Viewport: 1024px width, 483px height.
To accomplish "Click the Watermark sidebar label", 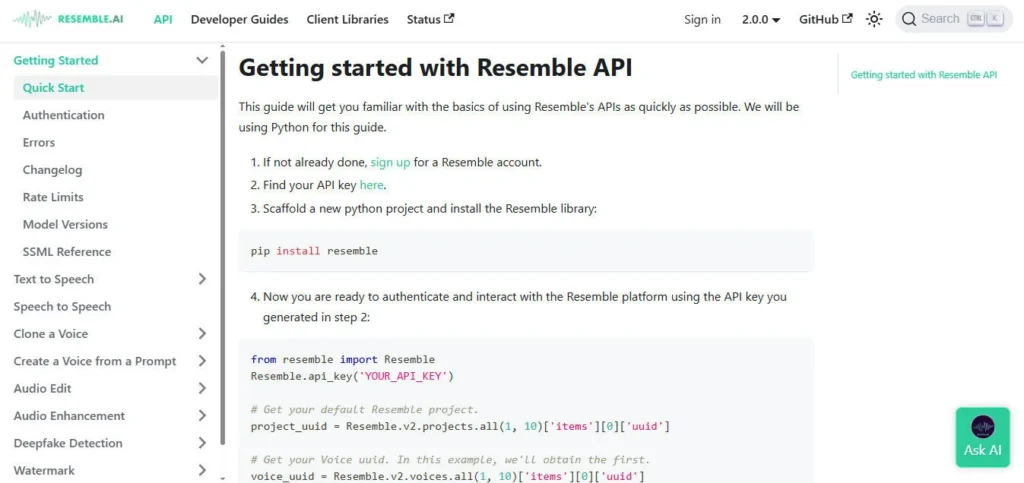I will 44,471.
